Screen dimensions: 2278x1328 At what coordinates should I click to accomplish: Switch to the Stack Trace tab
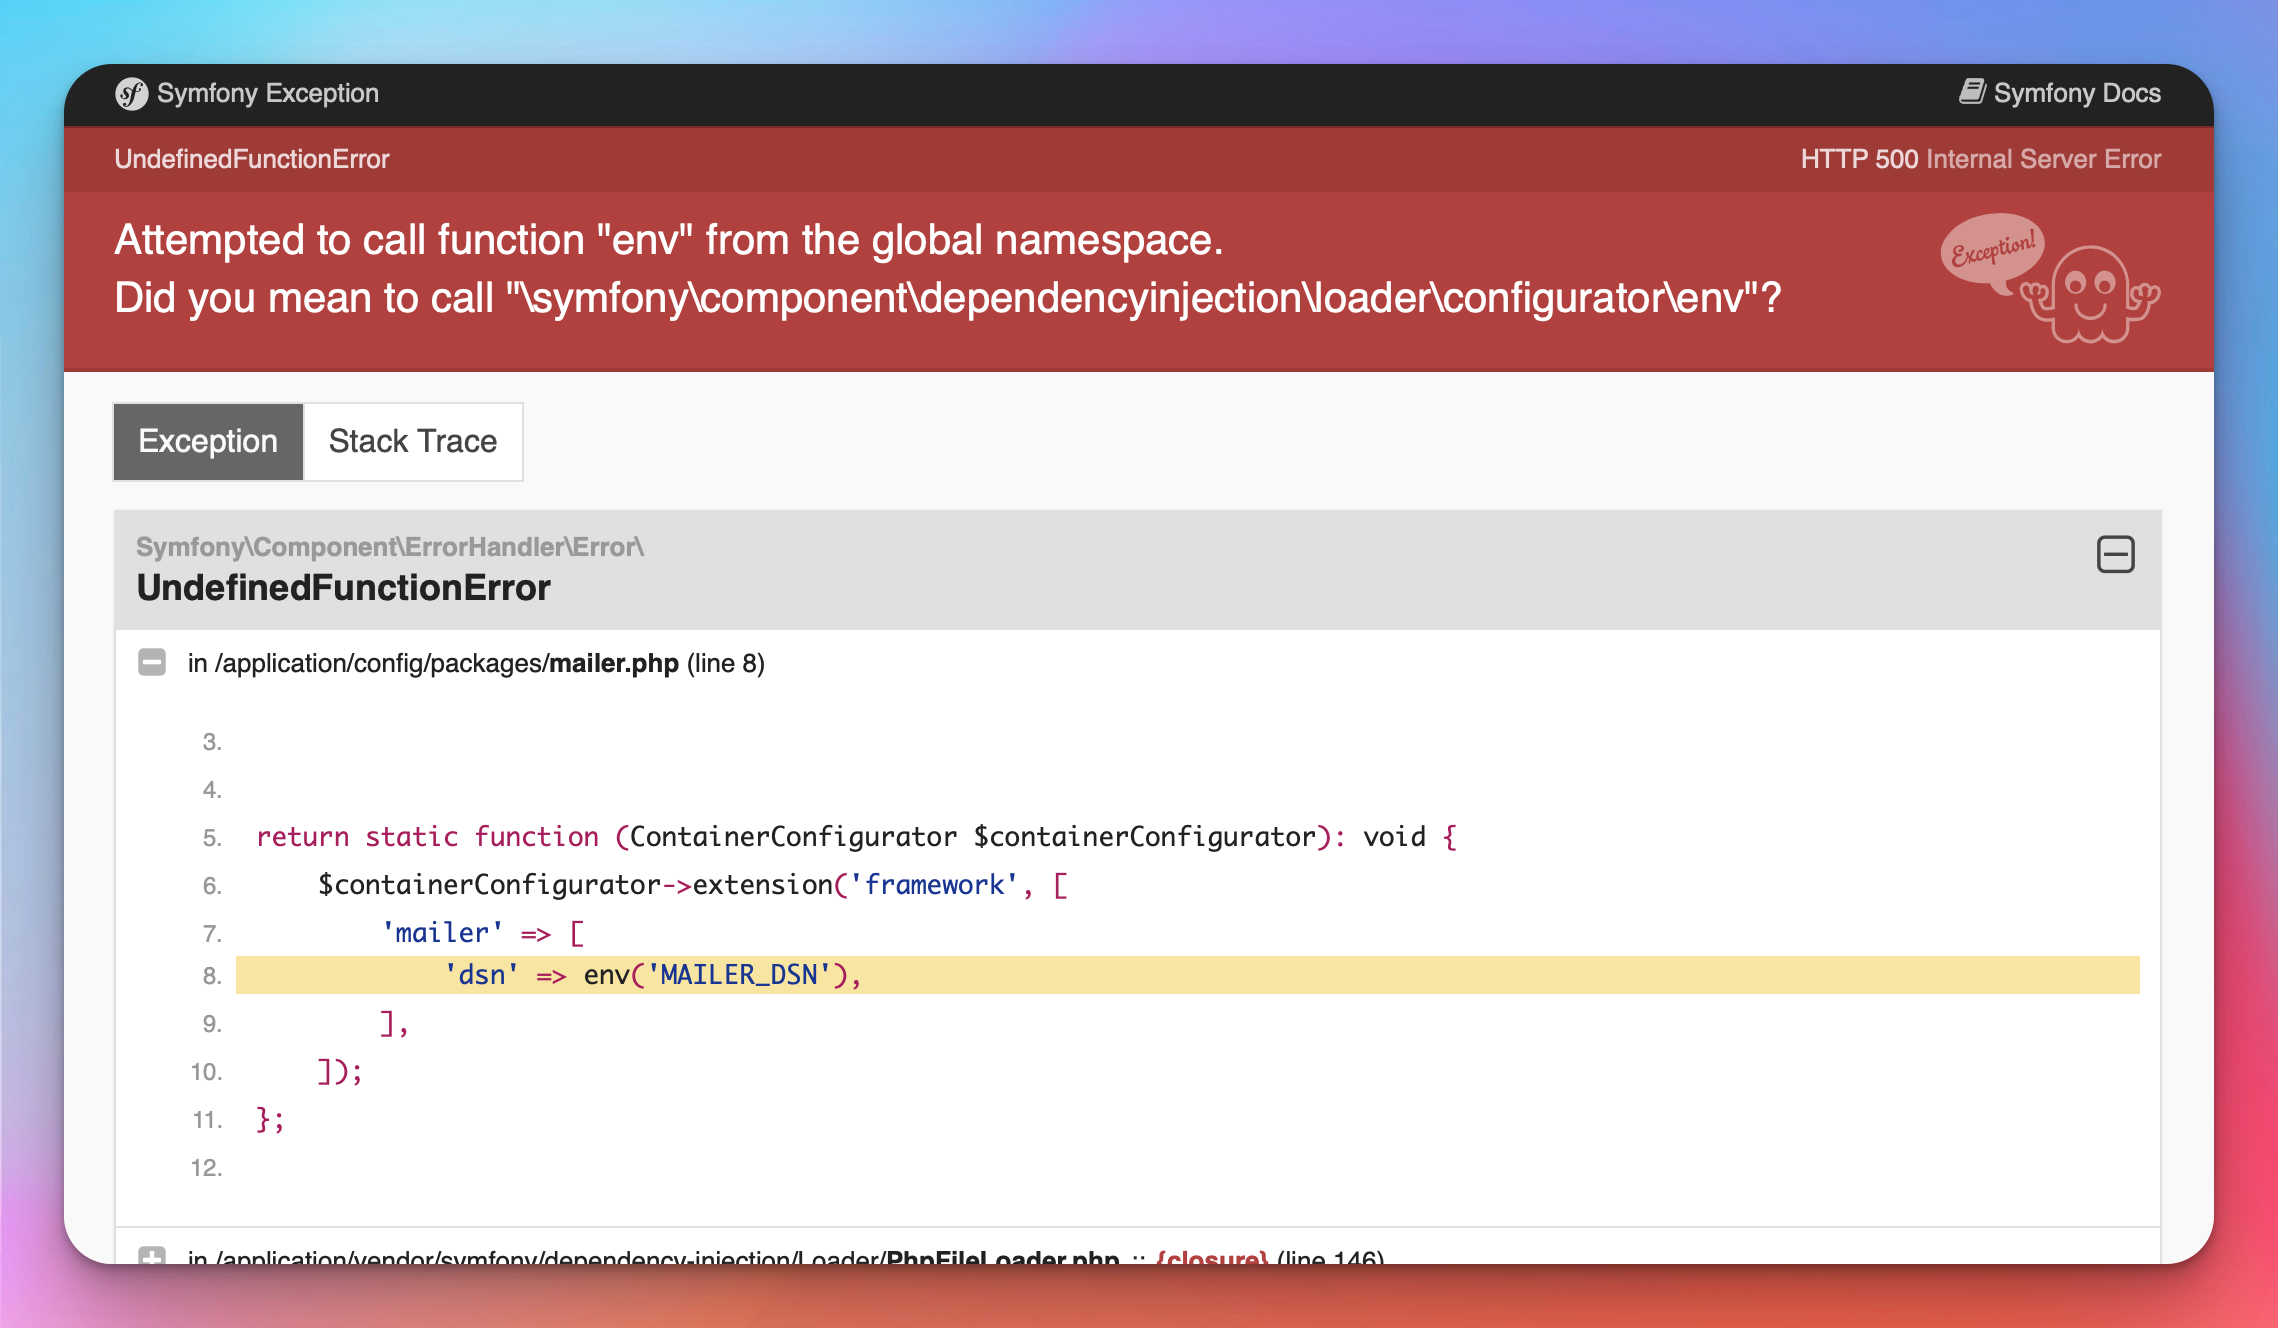[x=413, y=441]
